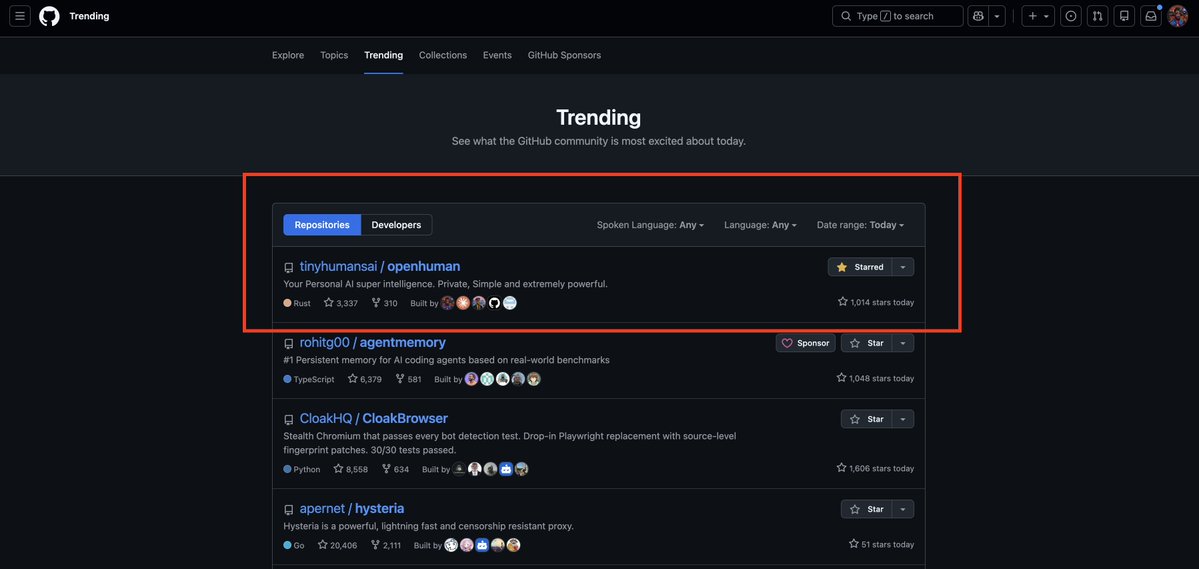The height and width of the screenshot is (569, 1199).
Task: View agentmemory's 581 forks
Action: tap(408, 379)
